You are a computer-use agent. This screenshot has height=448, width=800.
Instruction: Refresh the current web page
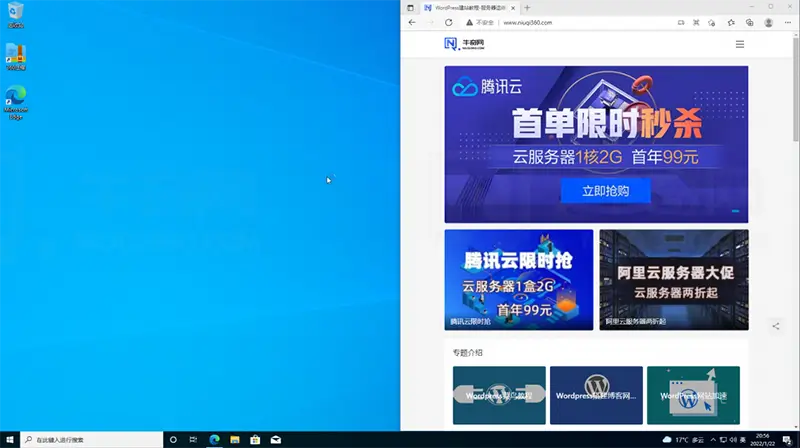[x=448, y=22]
